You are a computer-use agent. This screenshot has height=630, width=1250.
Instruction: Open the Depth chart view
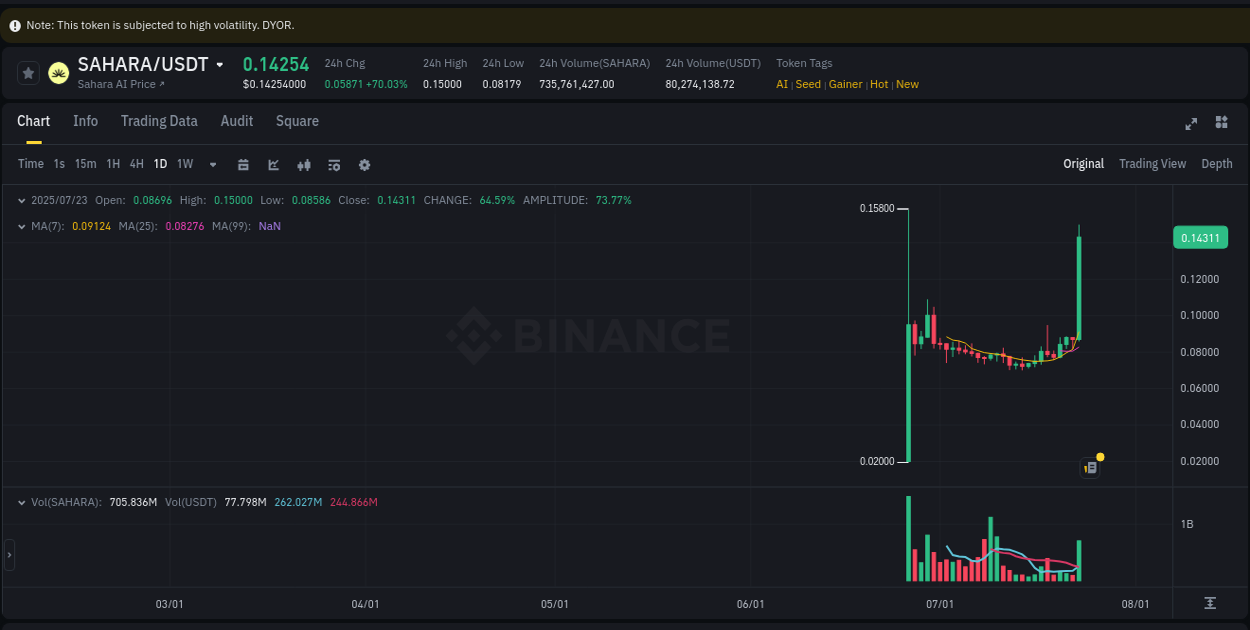coord(1216,163)
